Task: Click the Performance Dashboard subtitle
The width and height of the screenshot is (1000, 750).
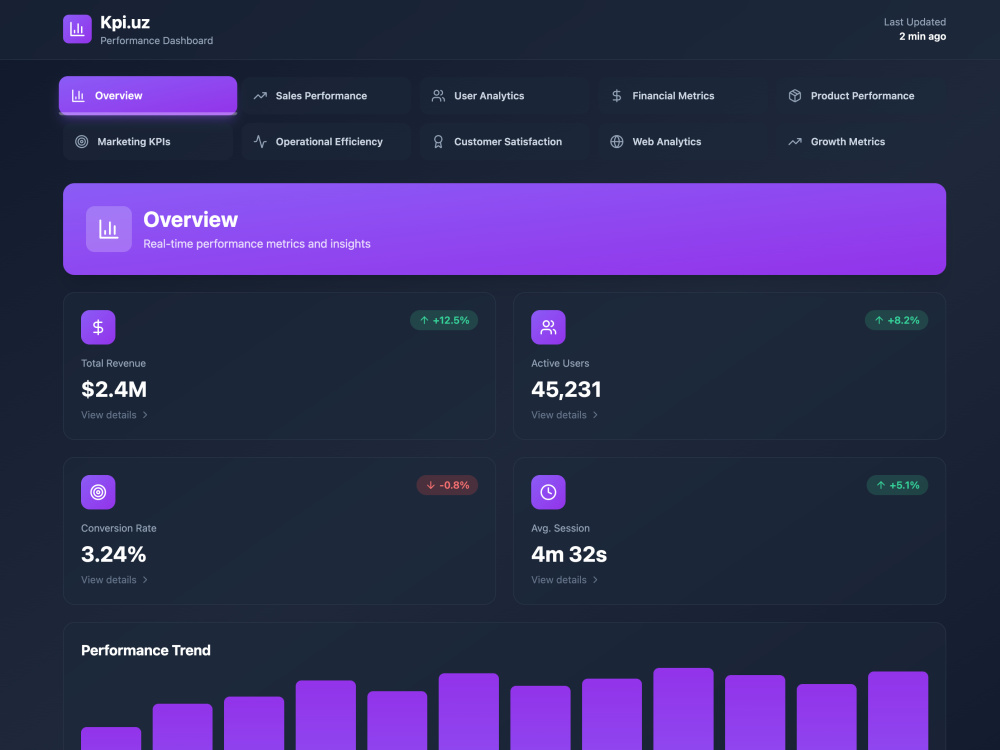Action: pos(157,41)
